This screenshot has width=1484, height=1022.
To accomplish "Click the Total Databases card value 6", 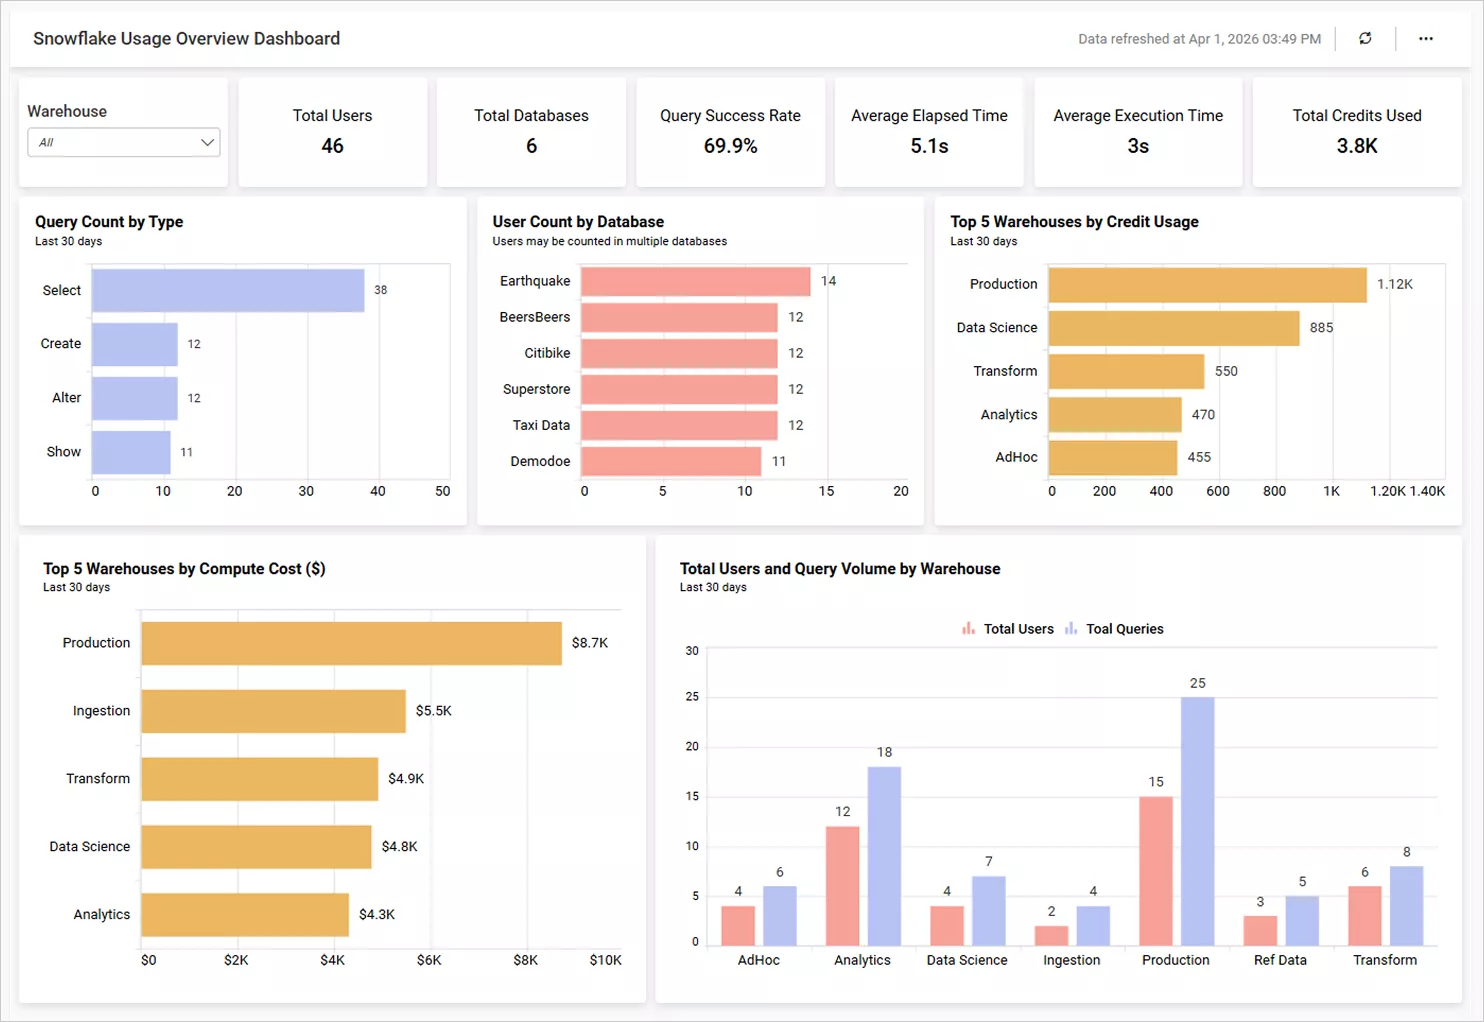I will click(x=531, y=146).
